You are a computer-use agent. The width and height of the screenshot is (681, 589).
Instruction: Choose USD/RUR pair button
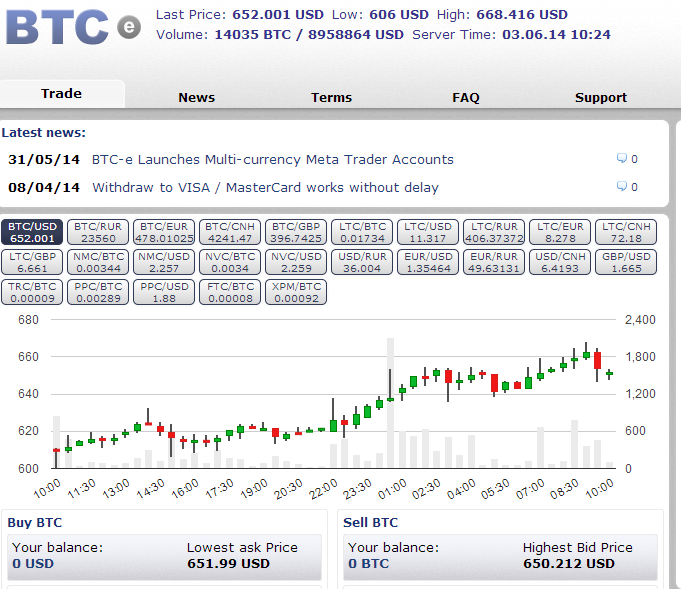point(362,262)
